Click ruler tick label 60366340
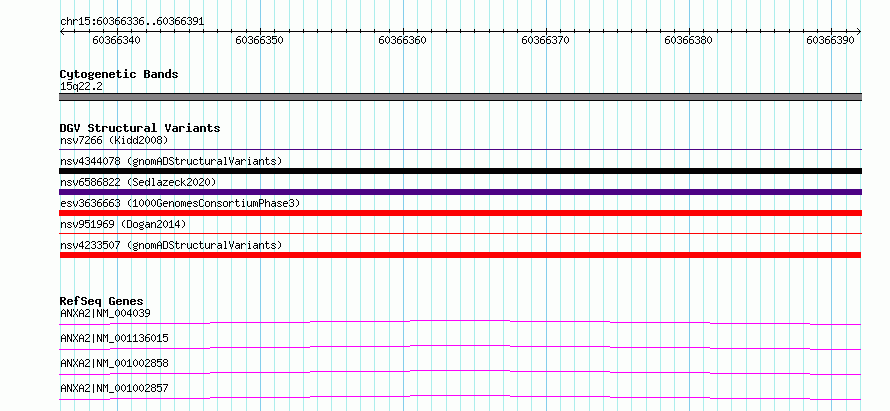Image resolution: width=890 pixels, height=411 pixels. 116,40
